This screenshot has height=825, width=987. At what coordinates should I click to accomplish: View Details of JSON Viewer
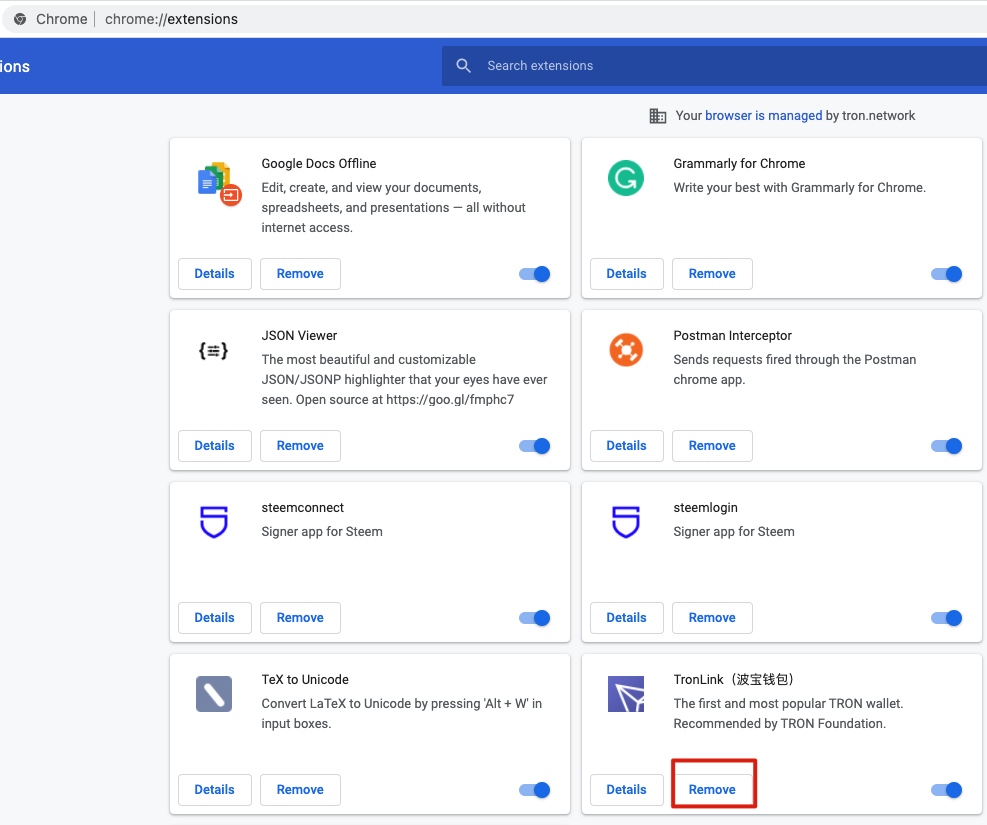[215, 446]
